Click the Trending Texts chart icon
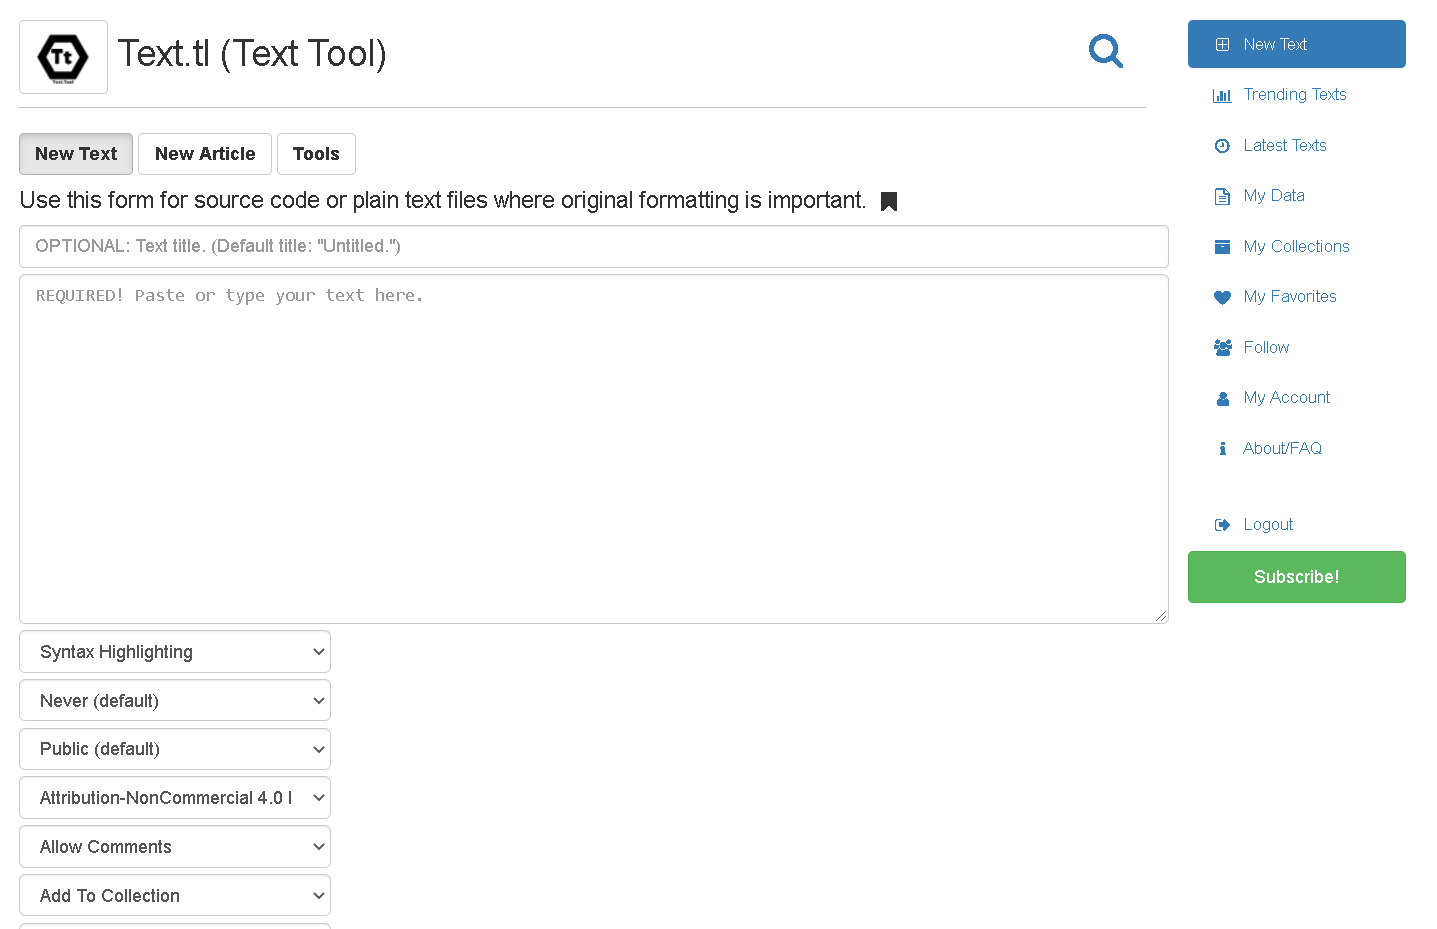This screenshot has height=929, width=1437. point(1222,95)
